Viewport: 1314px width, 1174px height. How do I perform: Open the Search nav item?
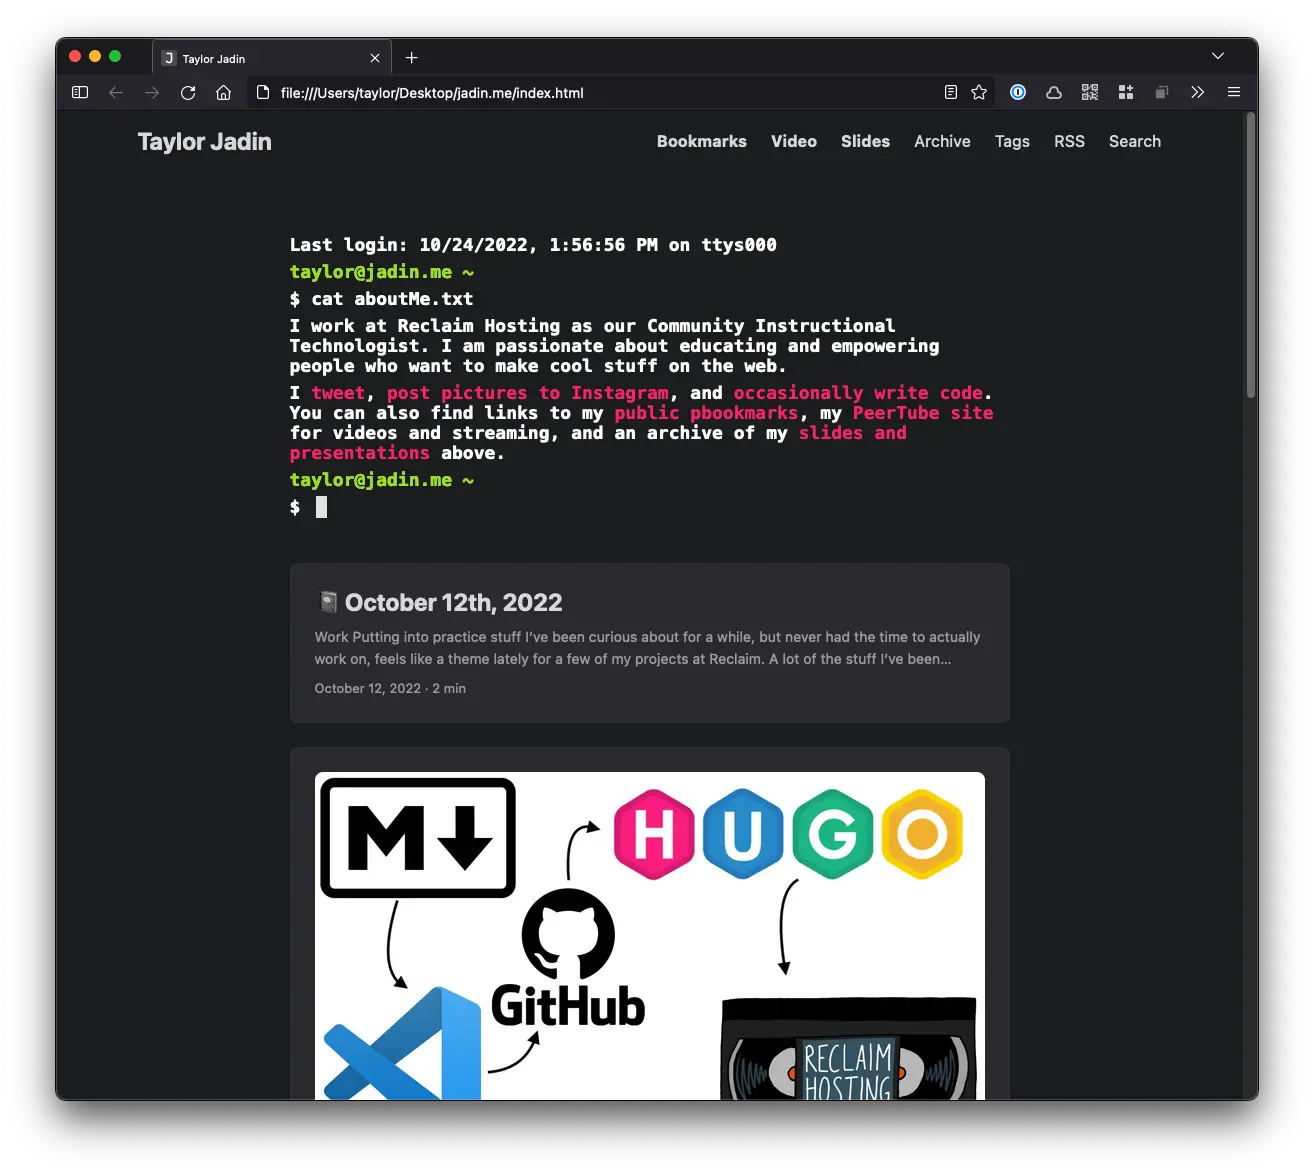[1135, 142]
